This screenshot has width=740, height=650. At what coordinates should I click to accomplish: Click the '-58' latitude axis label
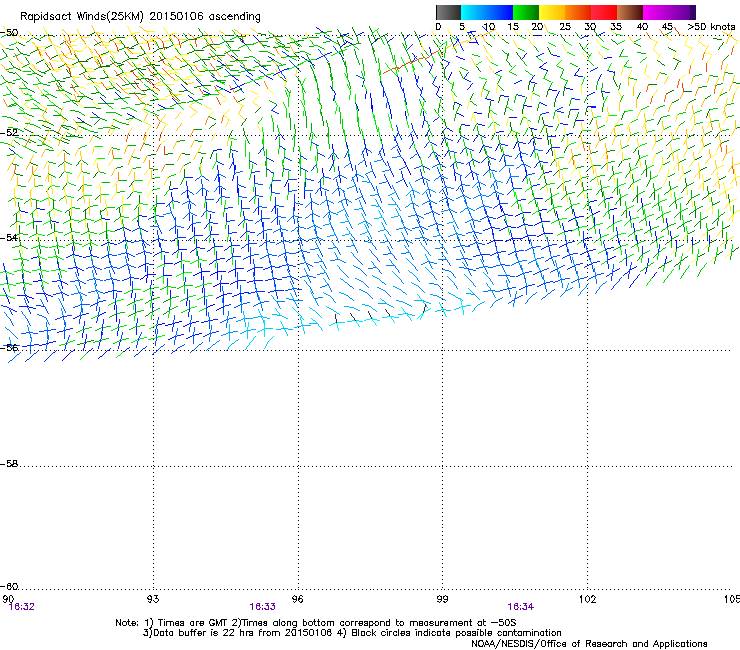pyautogui.click(x=9, y=464)
